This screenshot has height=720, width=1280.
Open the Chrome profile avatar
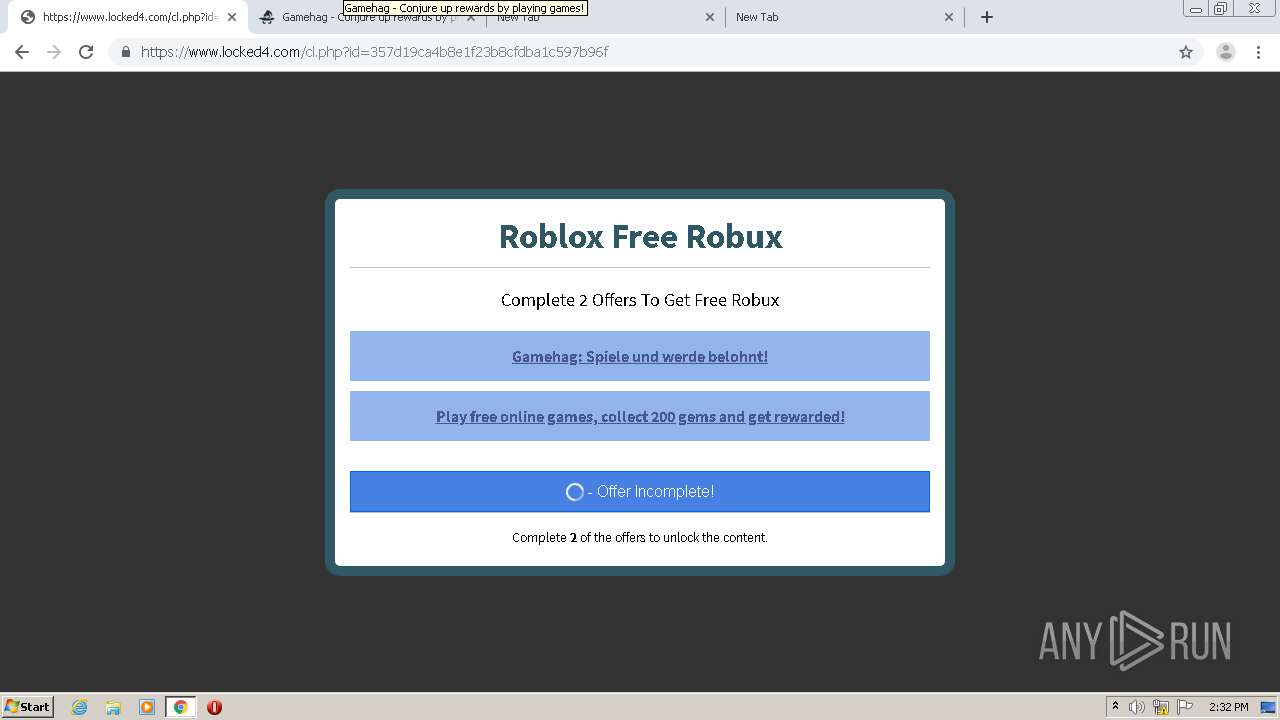[1226, 52]
